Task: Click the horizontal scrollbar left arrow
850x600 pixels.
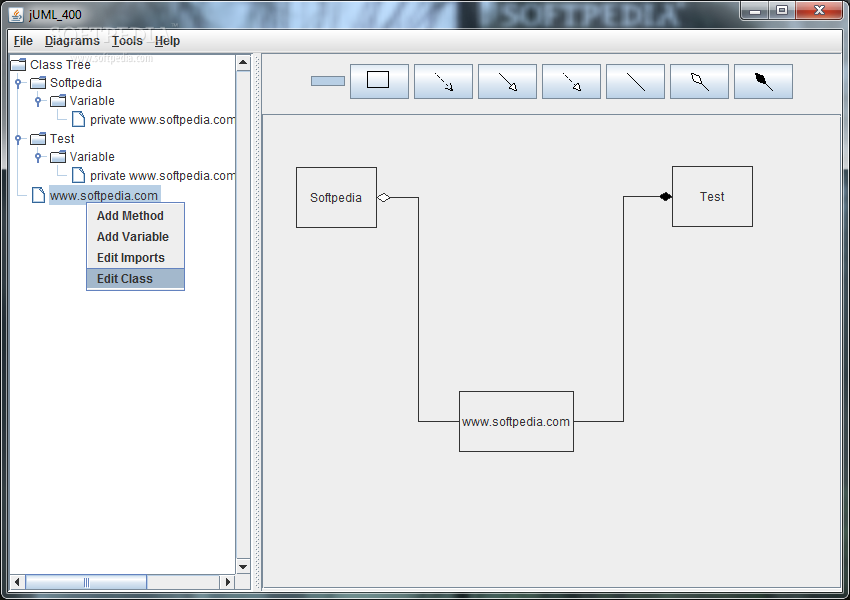Action: (17, 582)
